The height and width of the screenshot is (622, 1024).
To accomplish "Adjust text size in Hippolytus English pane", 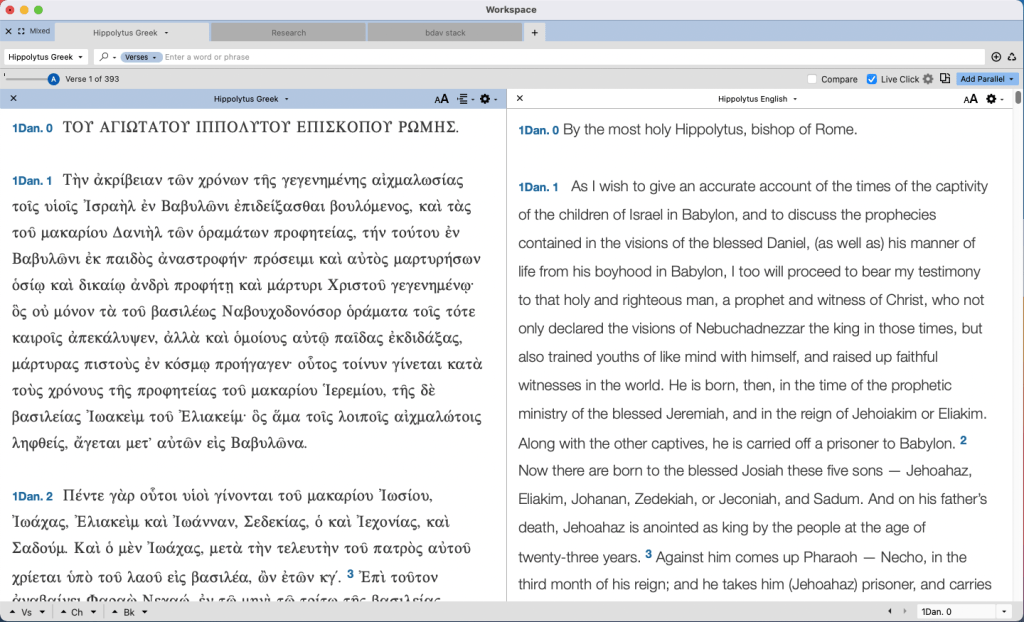I will pyautogui.click(x=970, y=99).
